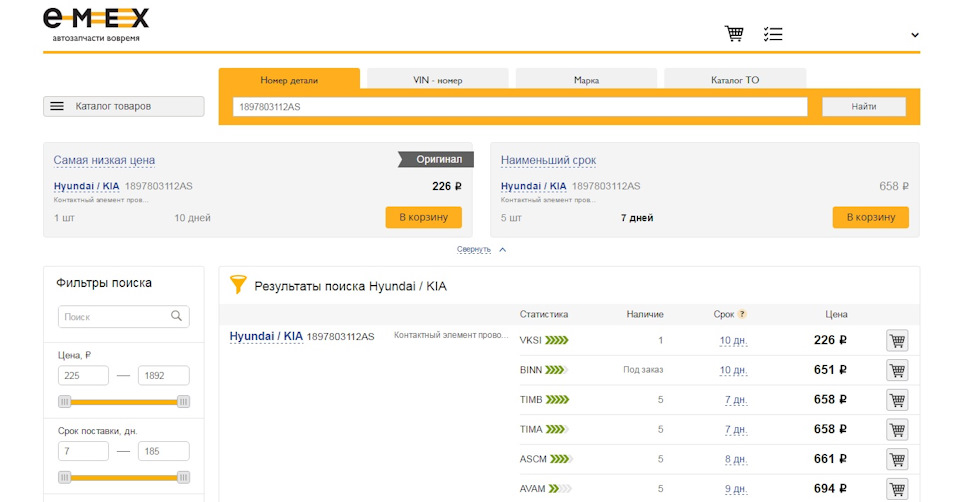
Task: Click TIMA delivery term 7 дн.
Action: point(736,430)
